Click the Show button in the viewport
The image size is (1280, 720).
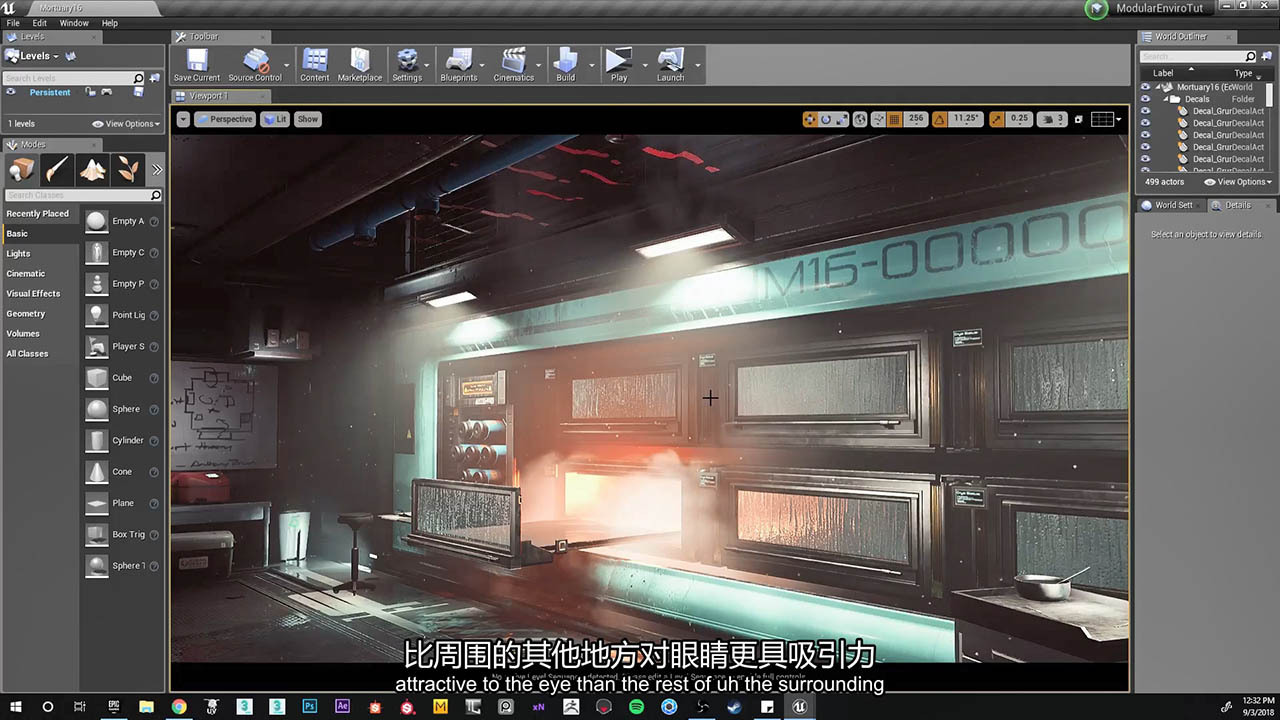click(307, 119)
